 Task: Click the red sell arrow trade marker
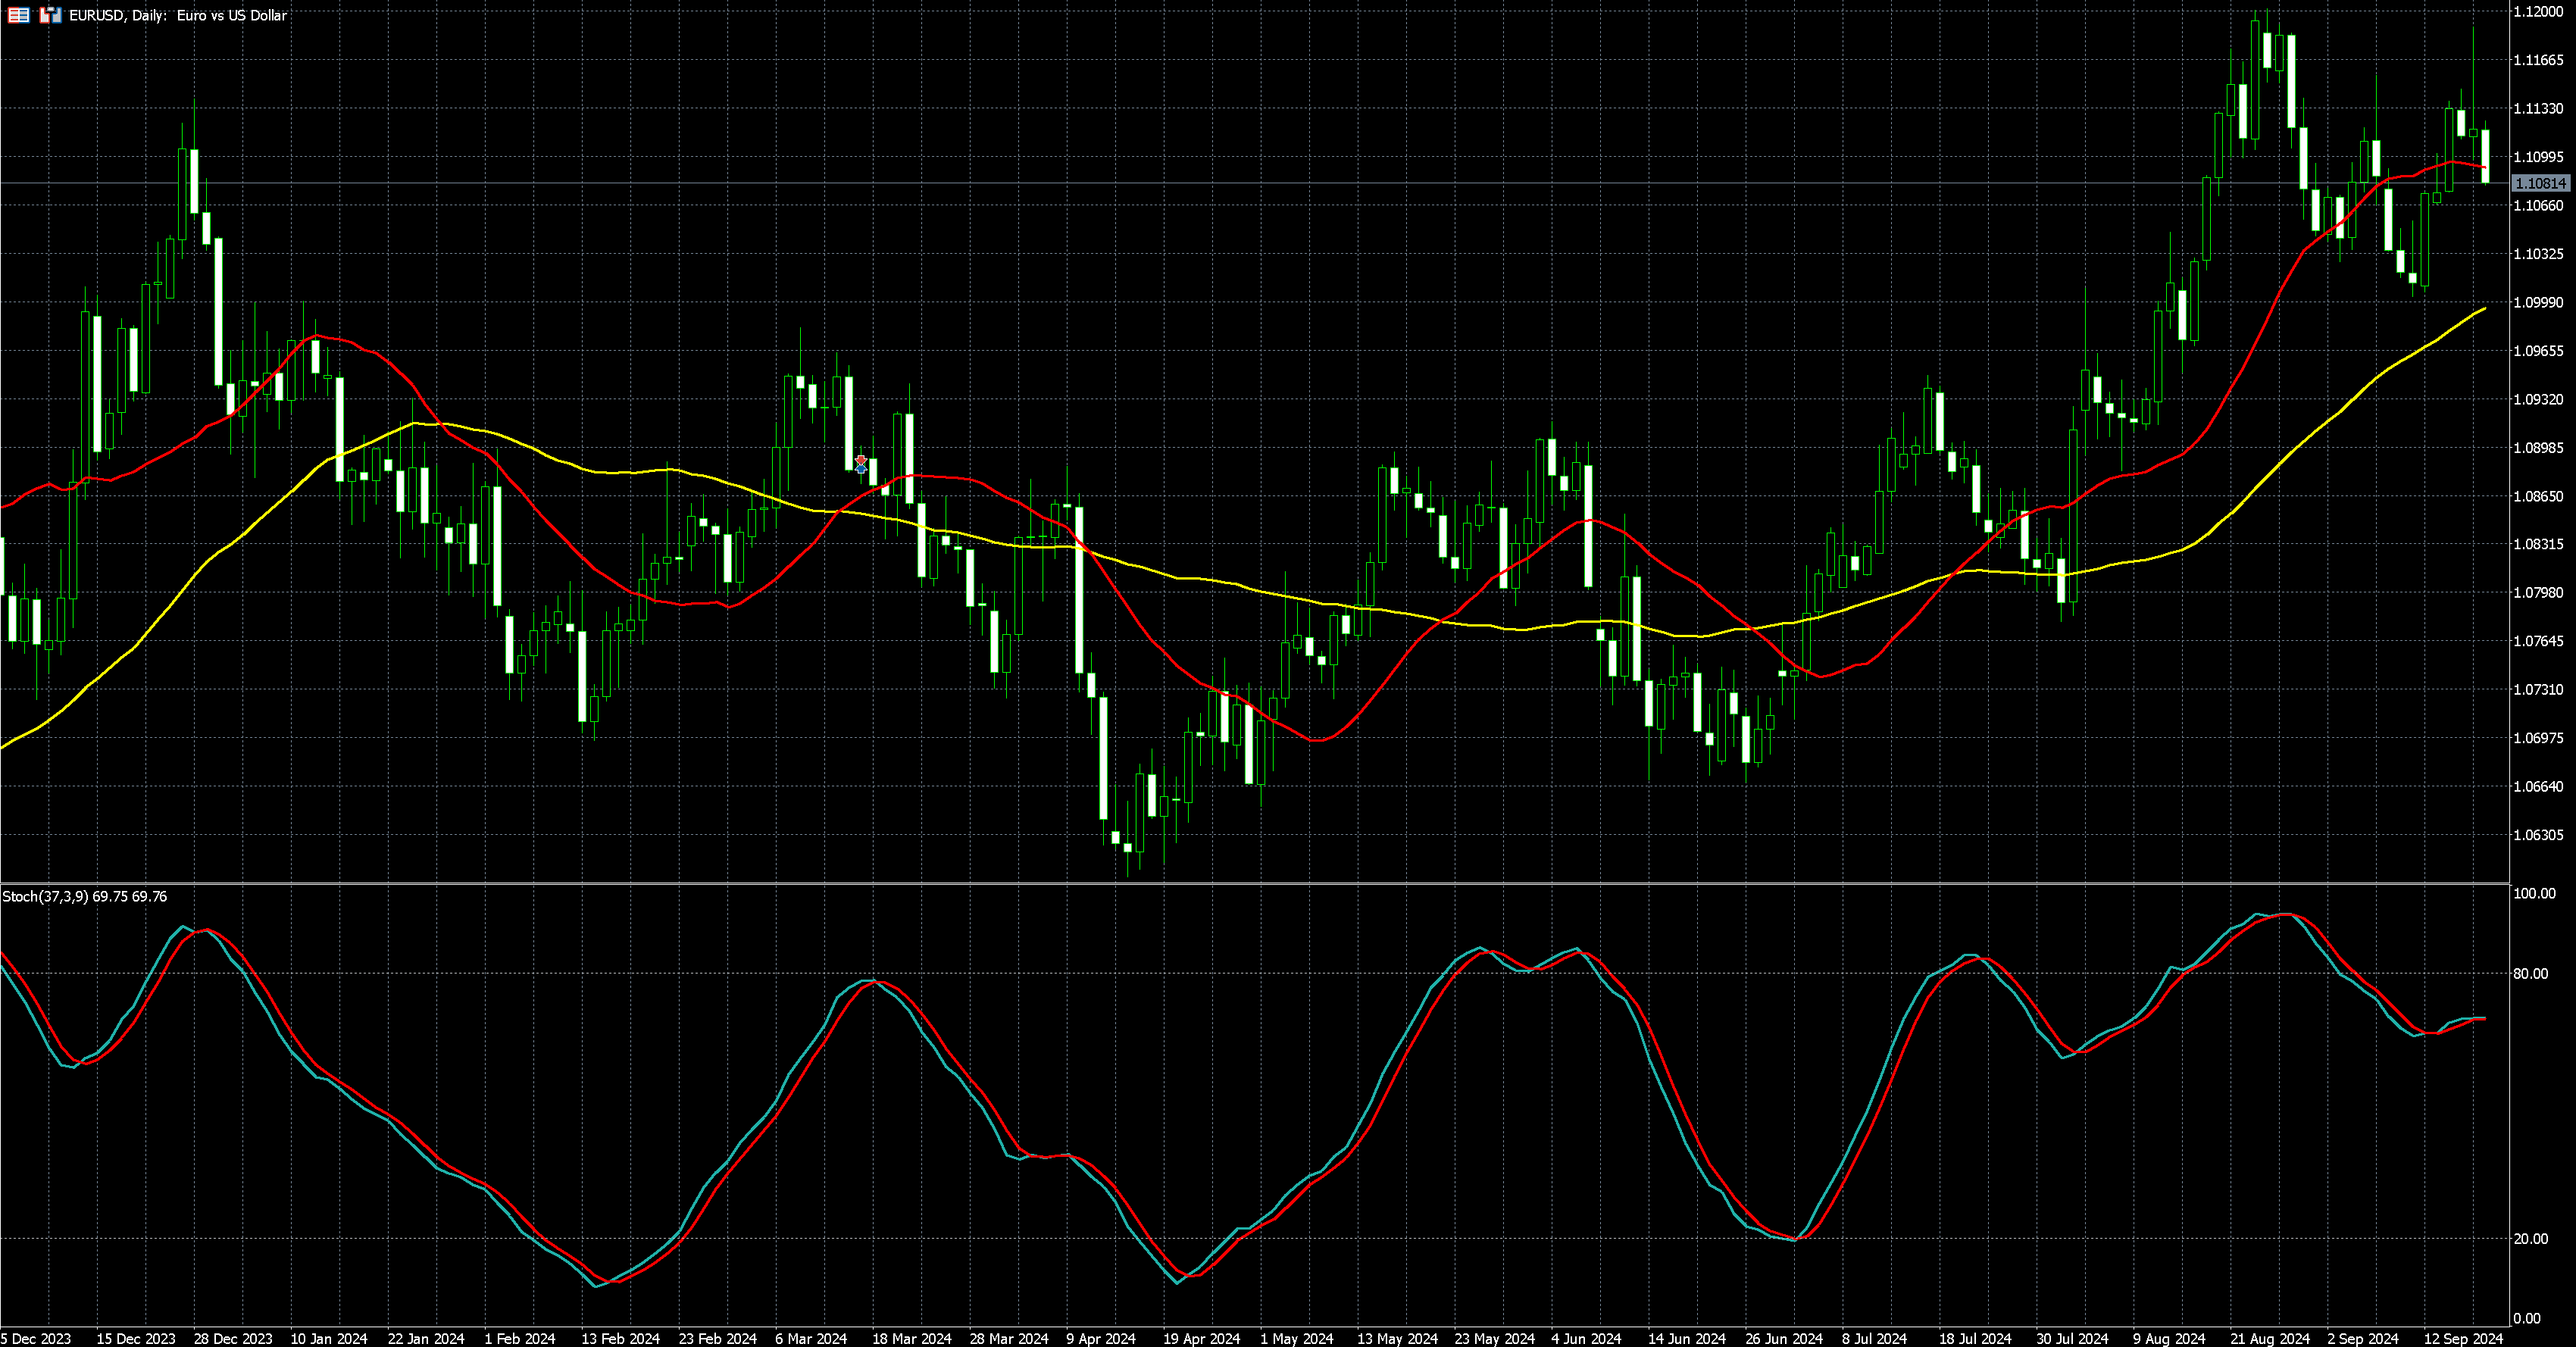(861, 460)
